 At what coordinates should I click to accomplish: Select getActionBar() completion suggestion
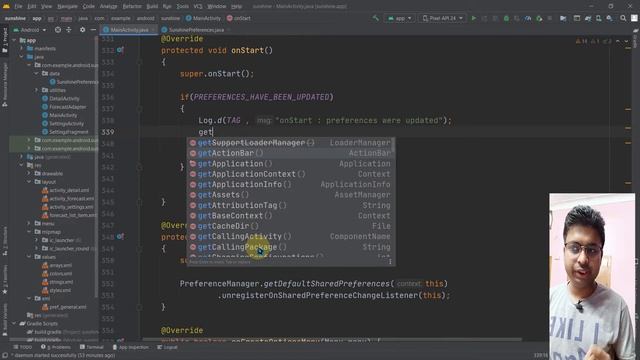[x=291, y=153]
